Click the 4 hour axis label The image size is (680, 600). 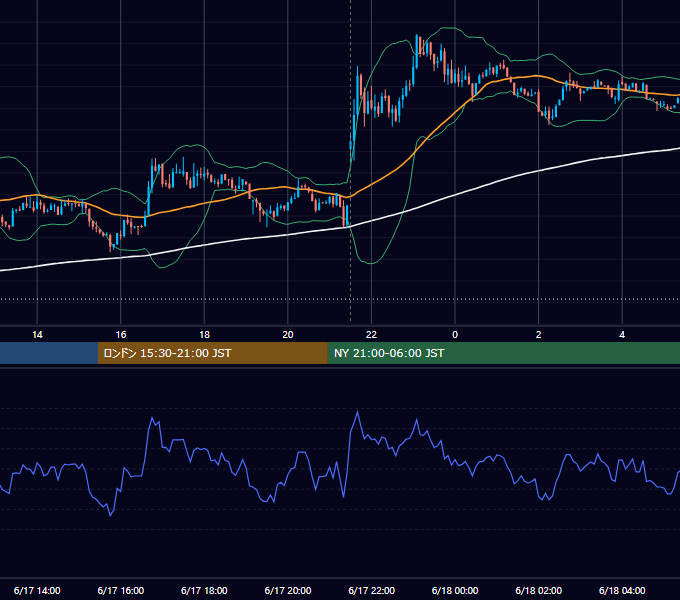[622, 335]
